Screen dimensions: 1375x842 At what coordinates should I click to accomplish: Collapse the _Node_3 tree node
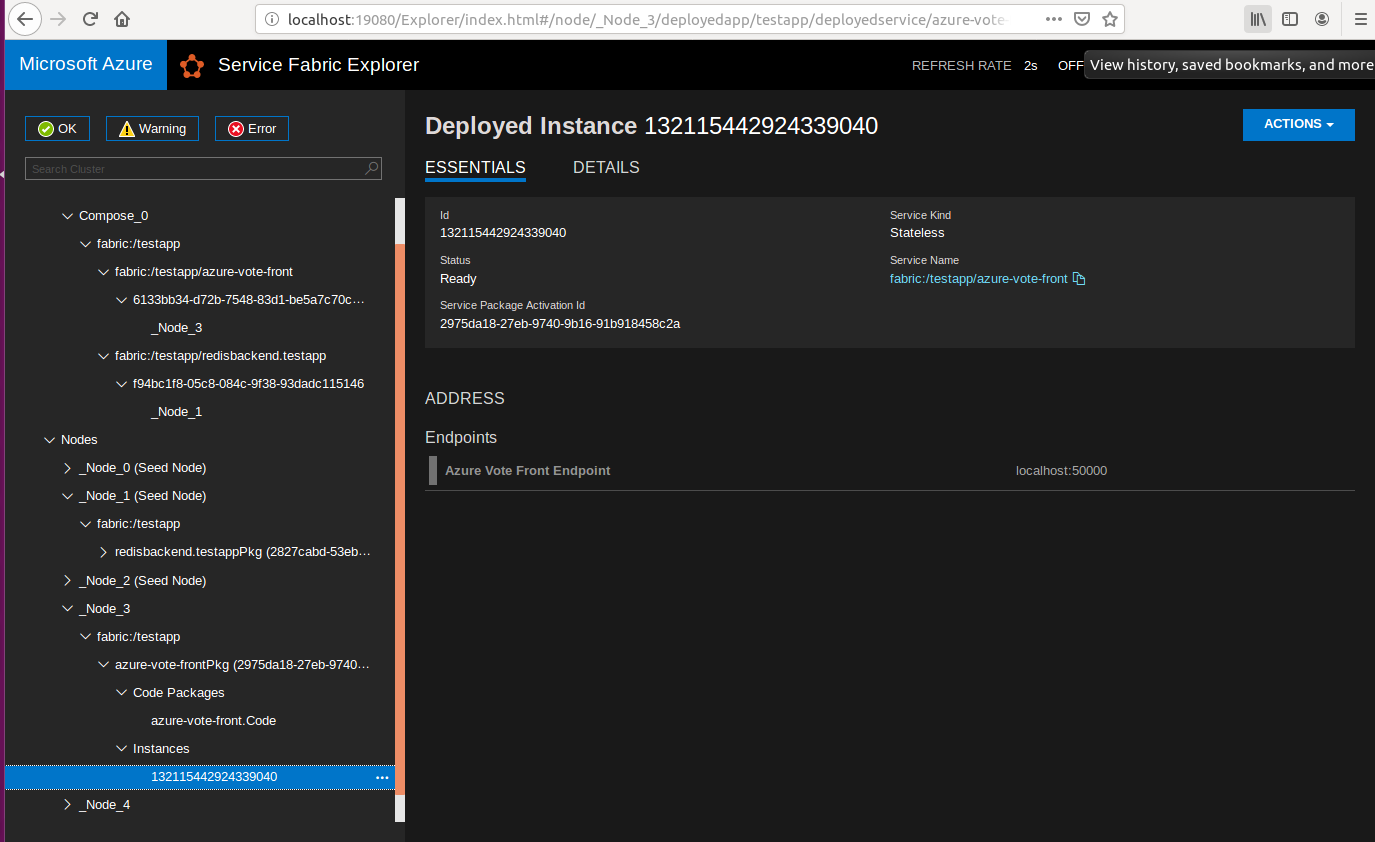click(66, 608)
